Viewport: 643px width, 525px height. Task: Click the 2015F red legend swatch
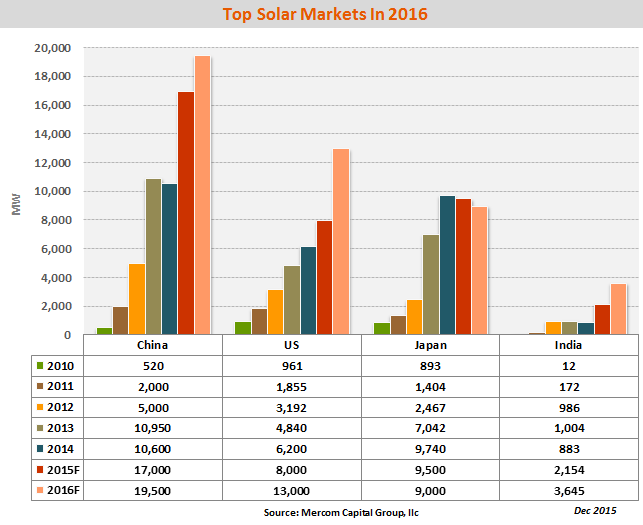37,468
